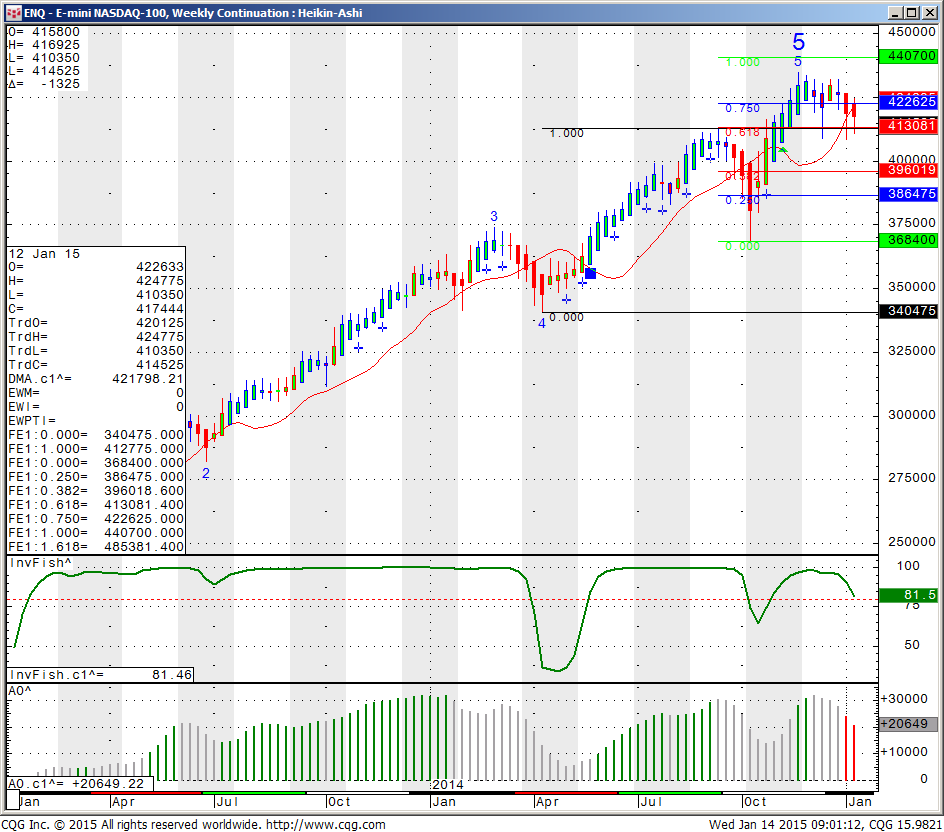Screen dimensions: 944x832
Task: Click the AO^ study label
Action: coord(19,690)
